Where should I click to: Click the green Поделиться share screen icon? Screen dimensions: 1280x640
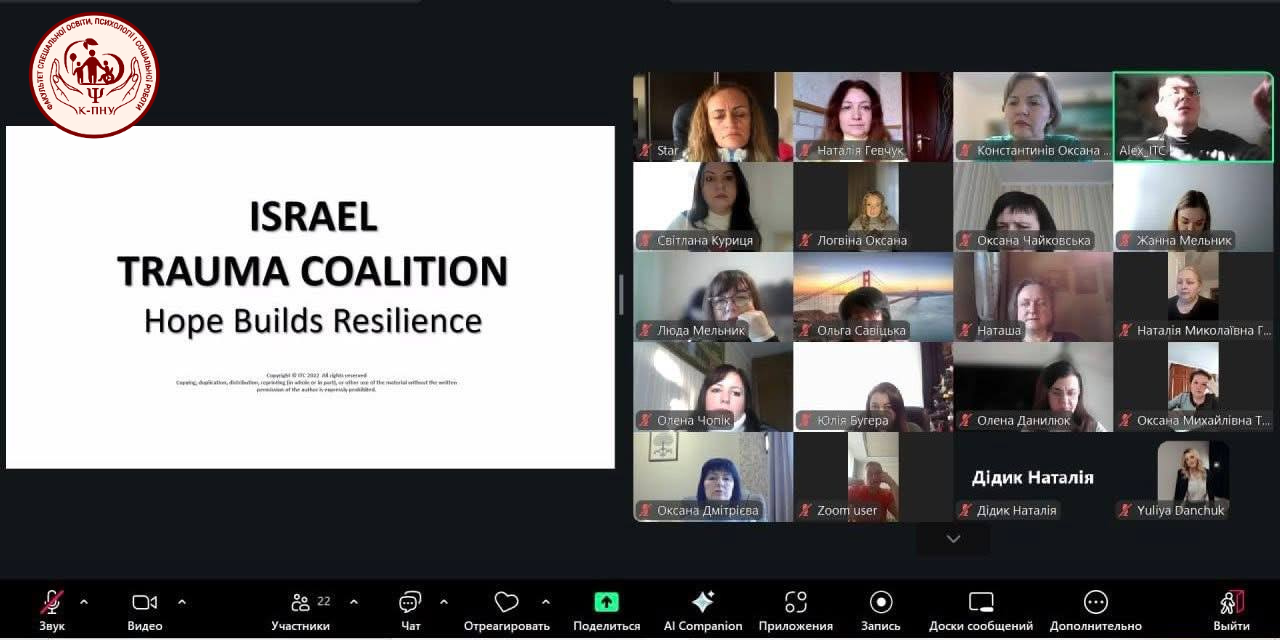tap(606, 603)
